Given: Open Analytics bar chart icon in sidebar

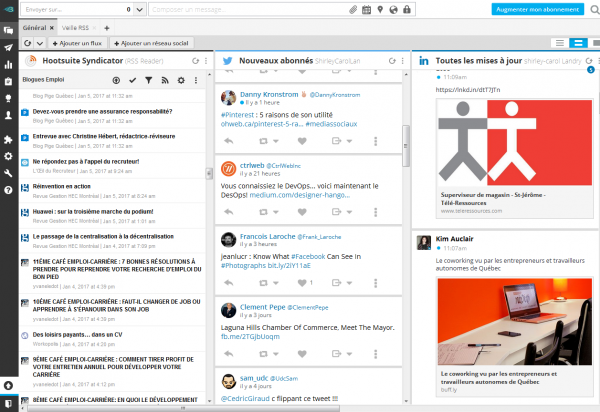Looking at the screenshot, I should tap(8, 65).
